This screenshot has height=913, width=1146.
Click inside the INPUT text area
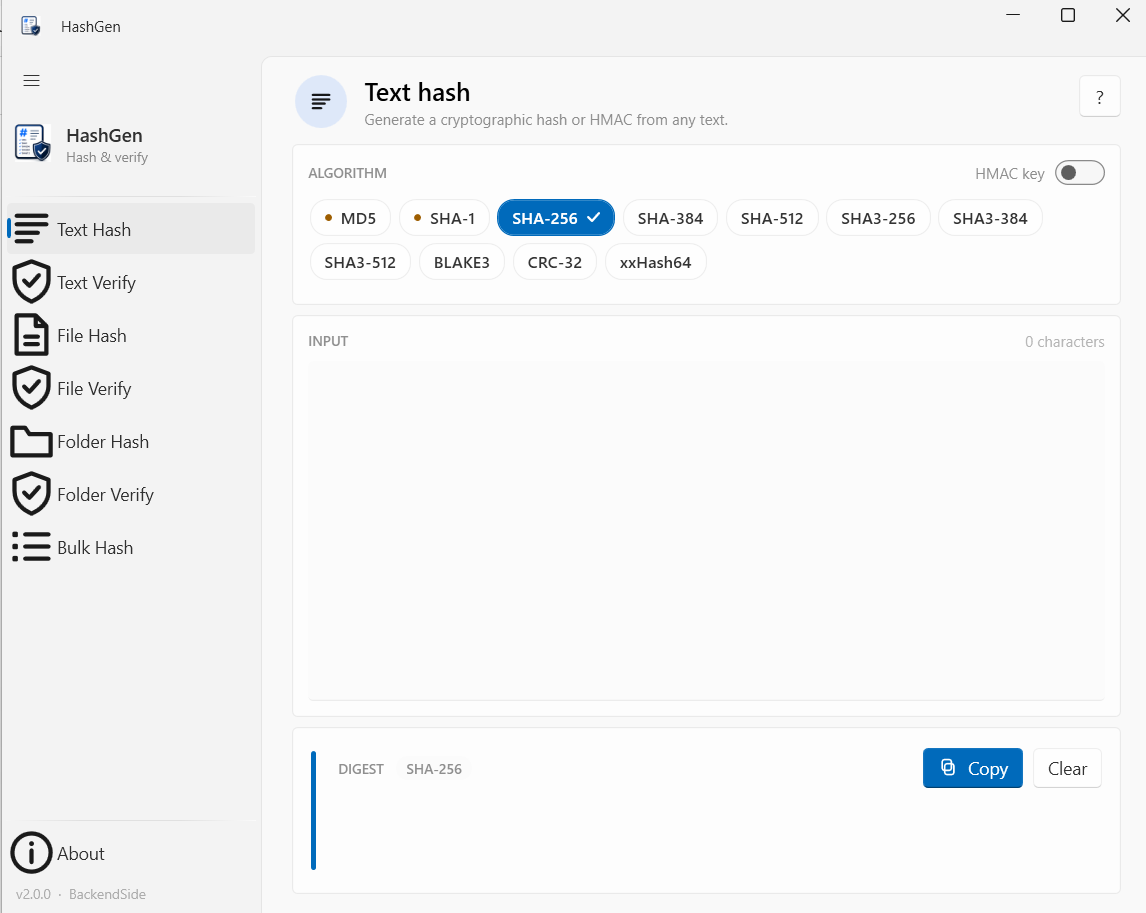(x=706, y=531)
